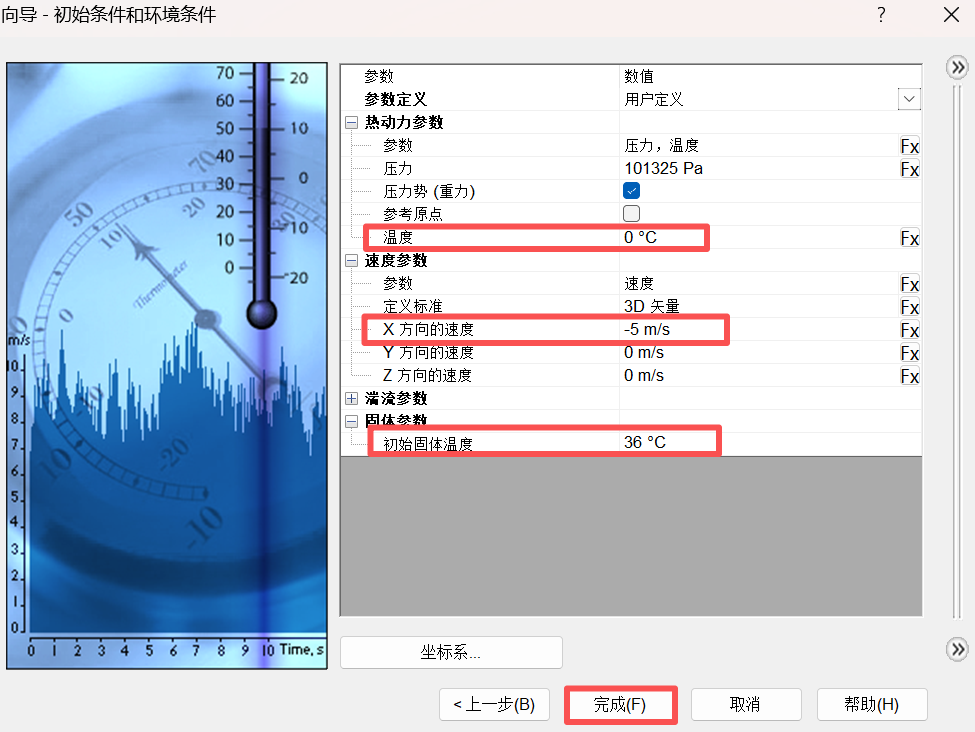Click 完成(F) to finish the wizard
This screenshot has height=732, width=975.
(x=620, y=705)
